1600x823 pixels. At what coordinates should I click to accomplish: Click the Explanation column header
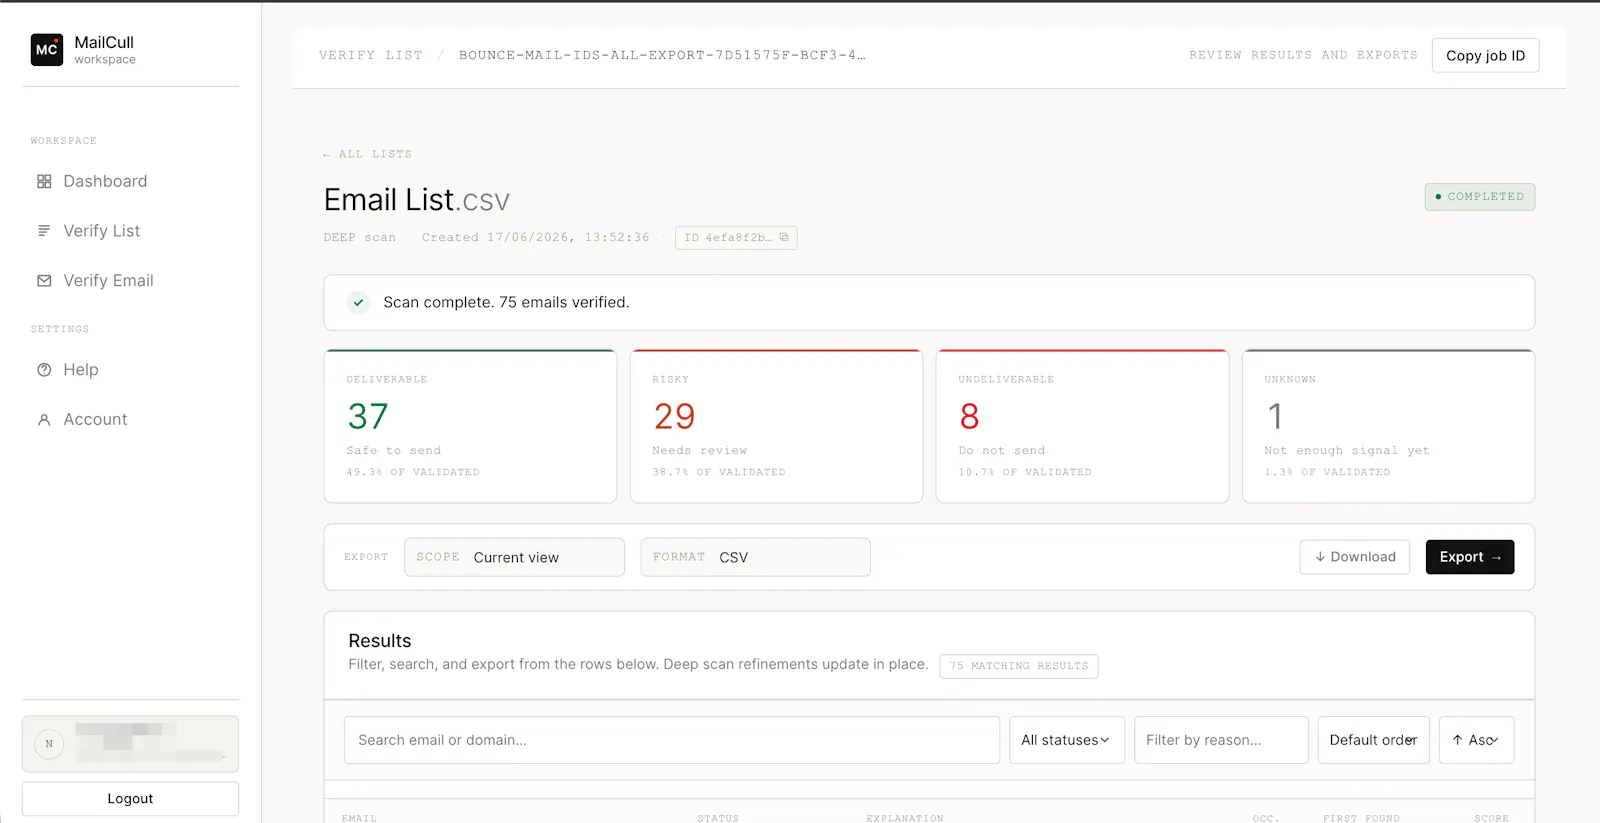pos(905,818)
